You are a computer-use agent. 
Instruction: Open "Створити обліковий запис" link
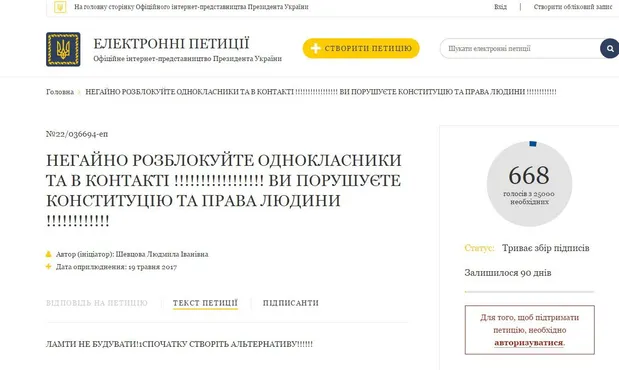pyautogui.click(x=573, y=7)
